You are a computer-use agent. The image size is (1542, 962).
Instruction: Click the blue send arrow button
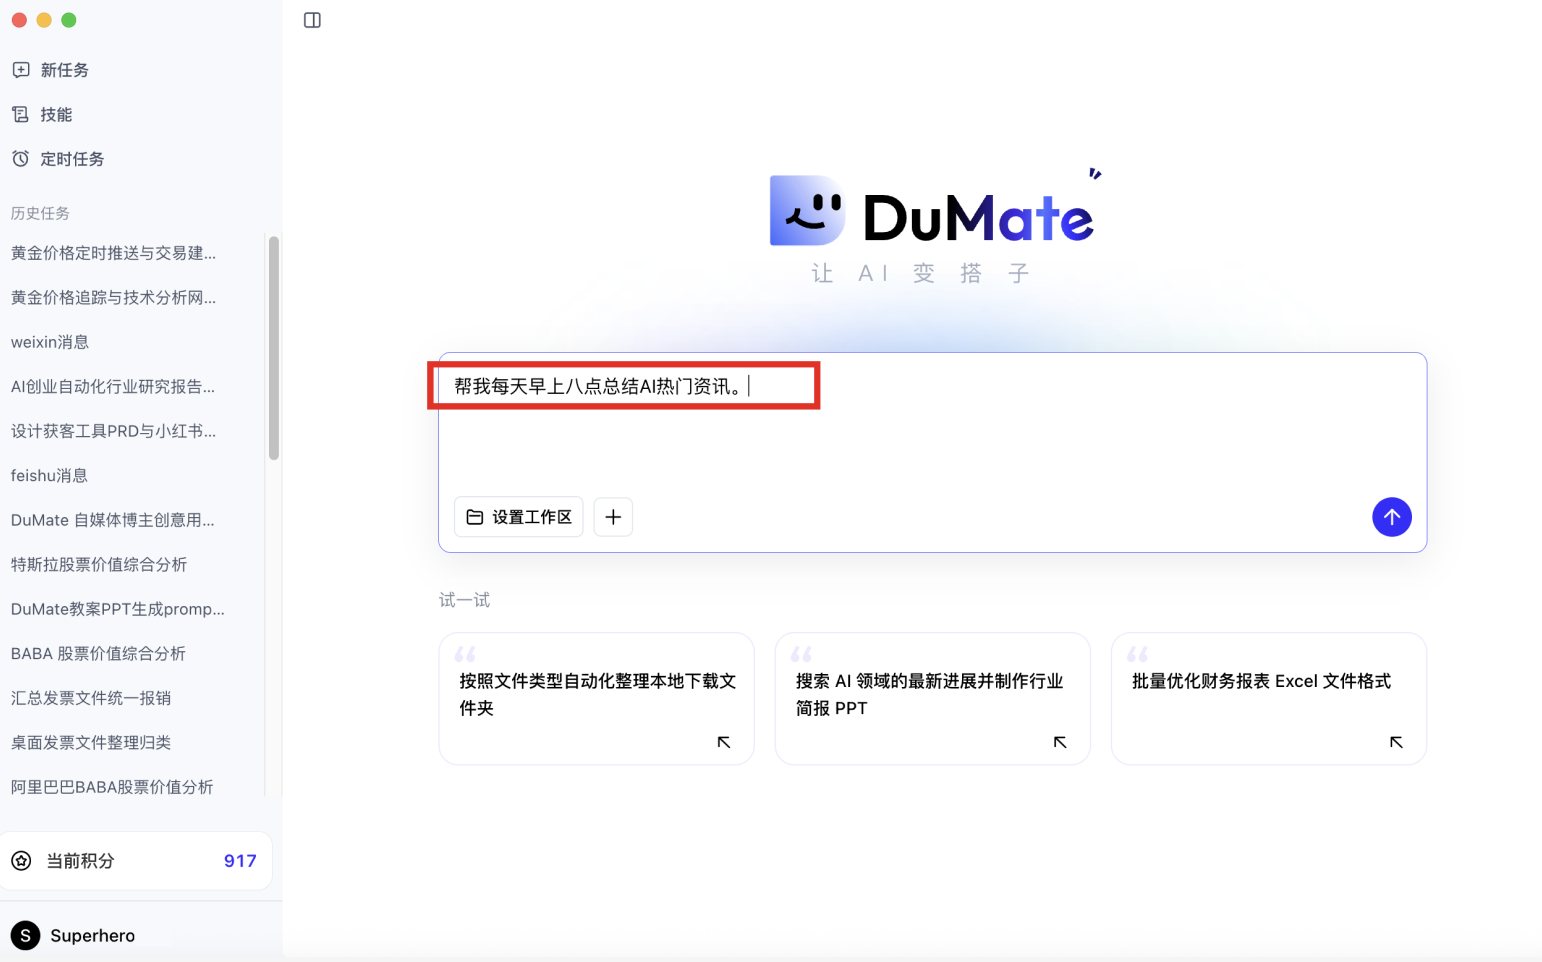[x=1392, y=517]
